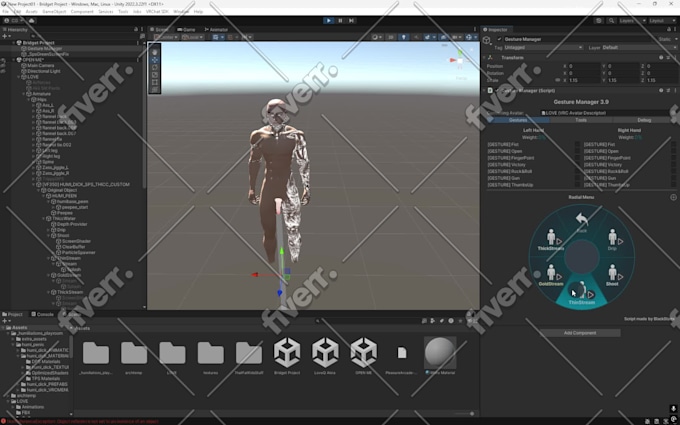The height and width of the screenshot is (425, 680).
Task: Click the Pause button in toolbar
Action: (340, 20)
